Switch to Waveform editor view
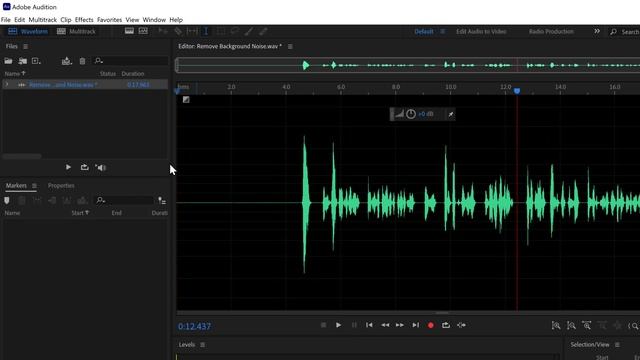The width and height of the screenshot is (640, 360). tap(28, 31)
